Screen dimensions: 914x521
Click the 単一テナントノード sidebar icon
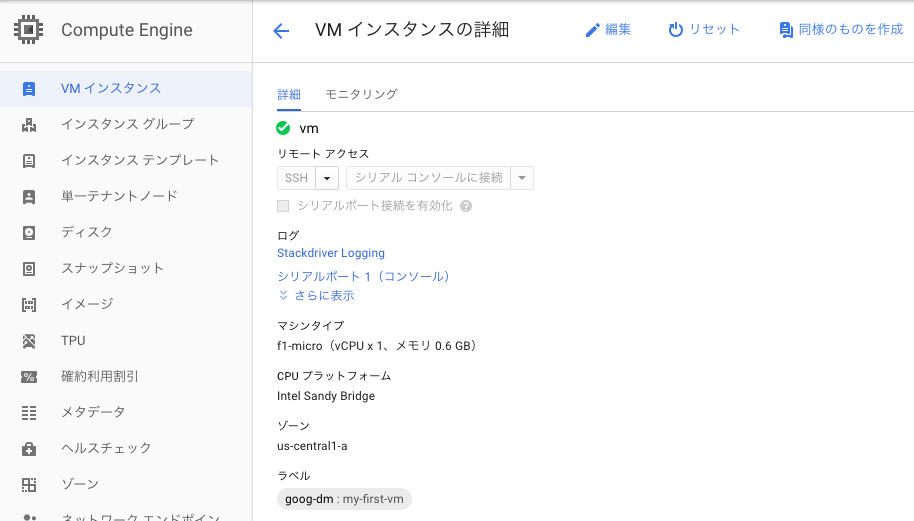pos(29,197)
